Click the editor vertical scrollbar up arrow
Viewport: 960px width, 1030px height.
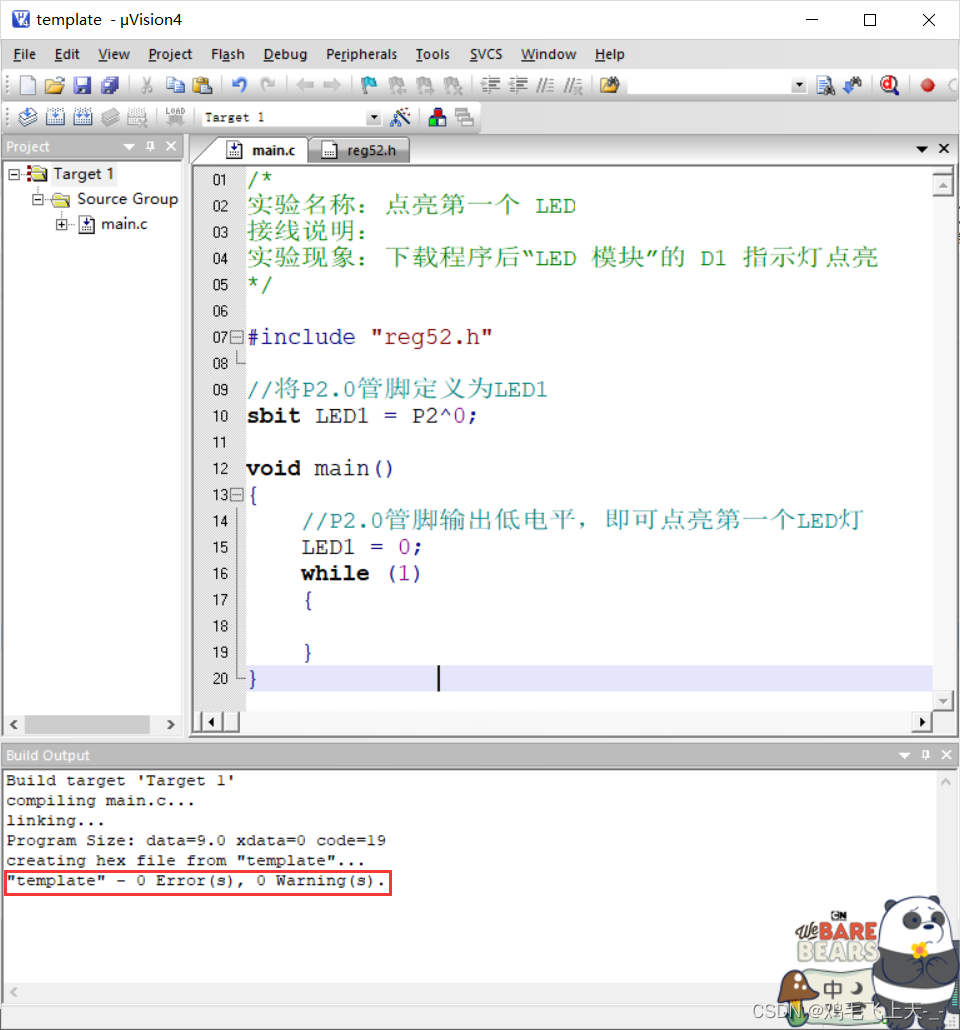(x=943, y=185)
